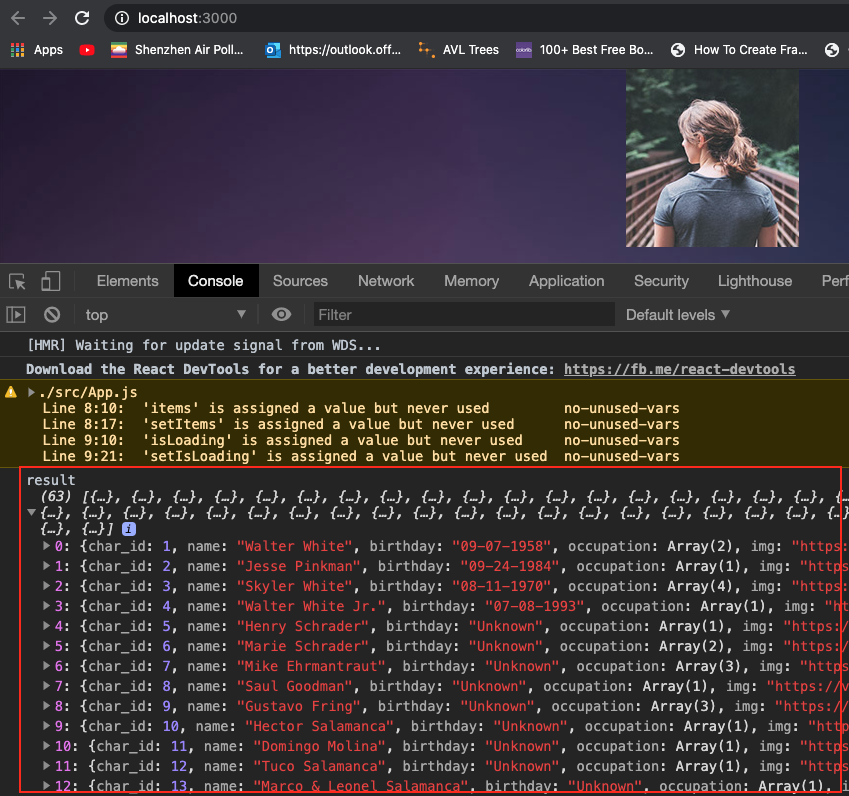Select the Console tab
Image resolution: width=849 pixels, height=796 pixels.
point(215,281)
